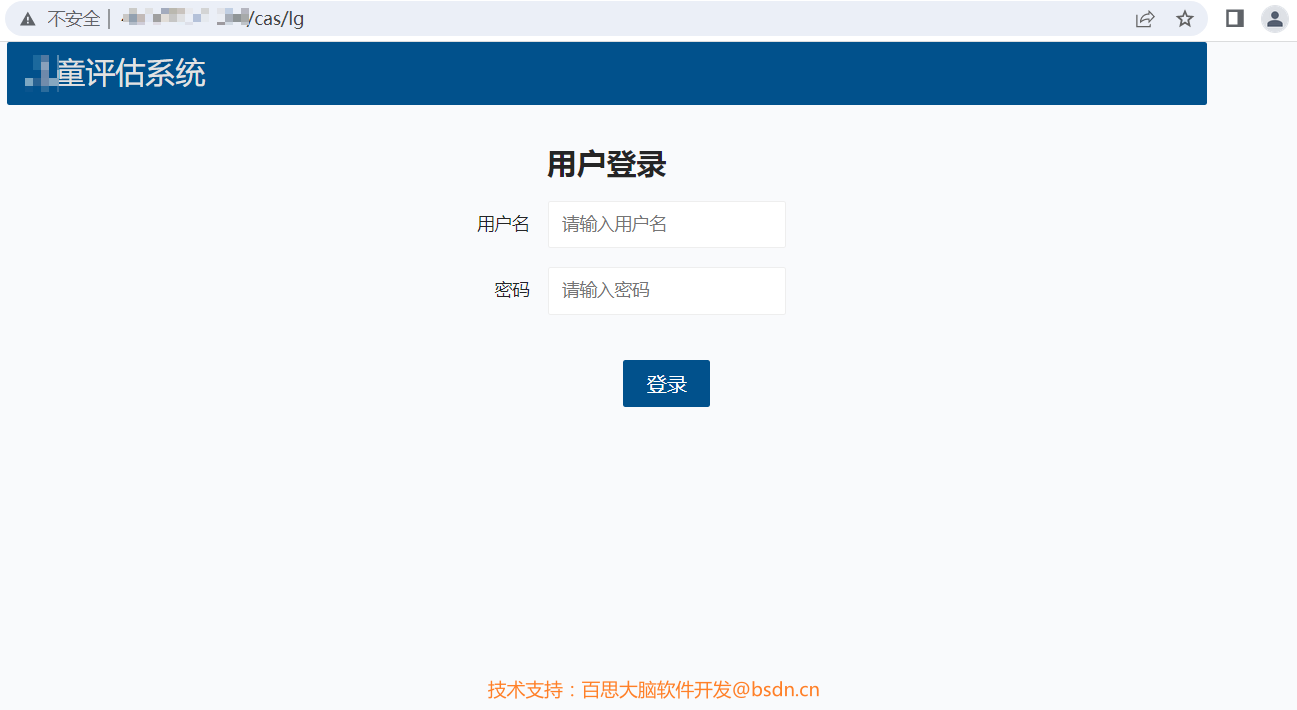This screenshot has width=1297, height=710.
Task: Click the 用户登录 heading text
Action: (x=606, y=164)
